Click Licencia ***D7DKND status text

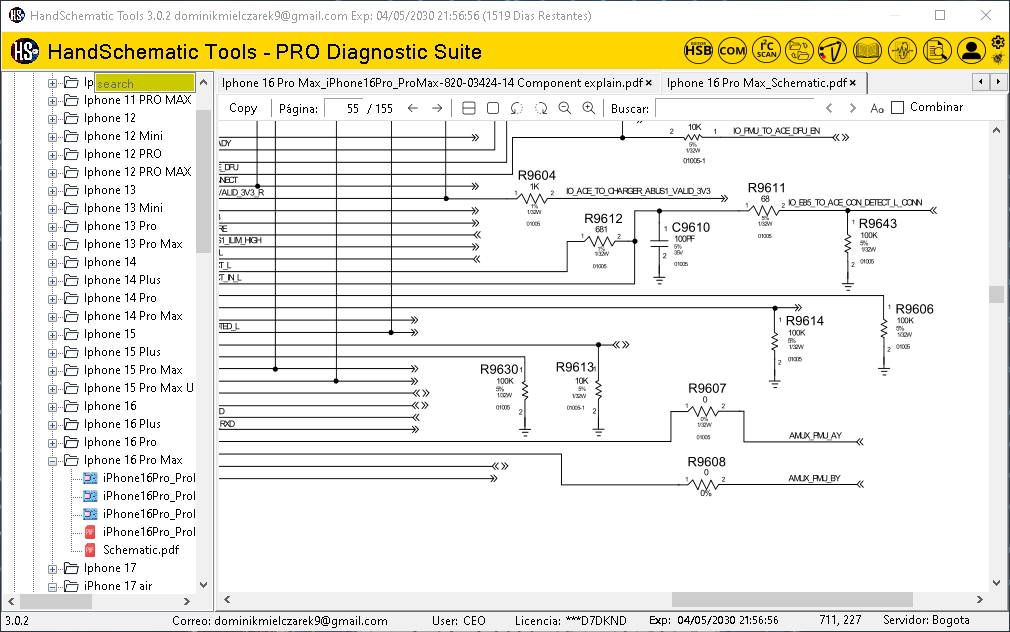pos(570,621)
